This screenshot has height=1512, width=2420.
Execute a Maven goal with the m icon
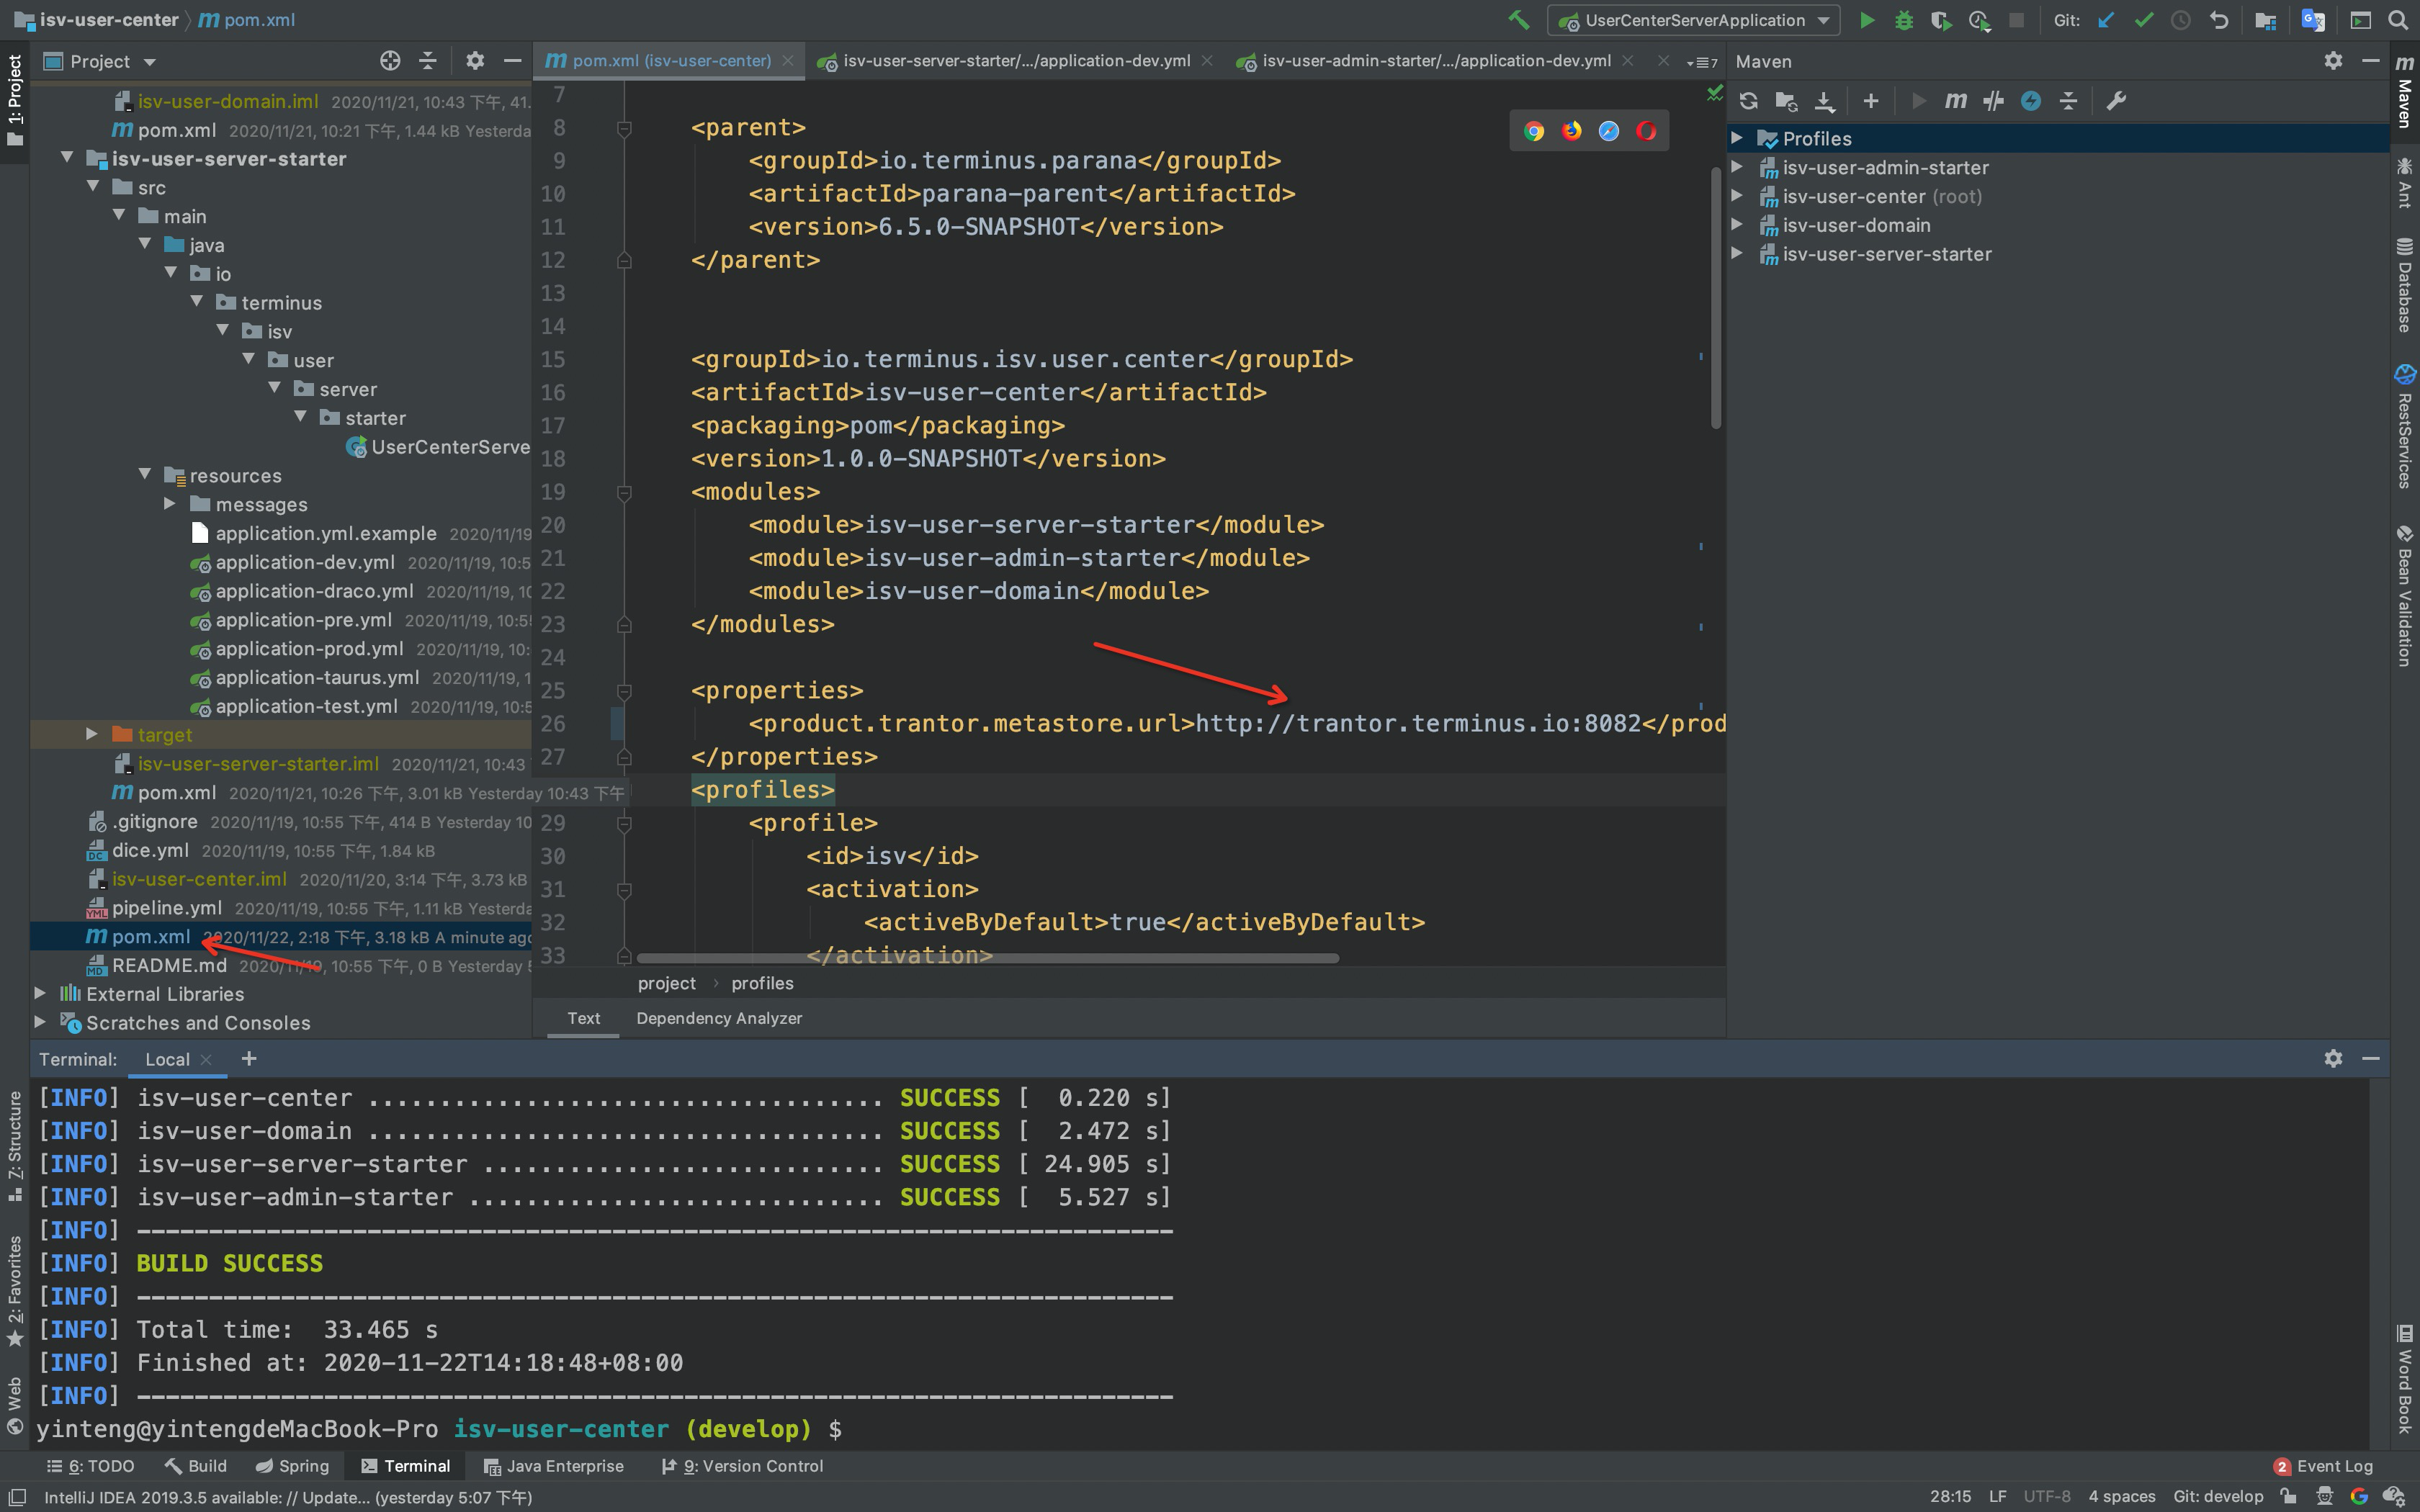1955,100
